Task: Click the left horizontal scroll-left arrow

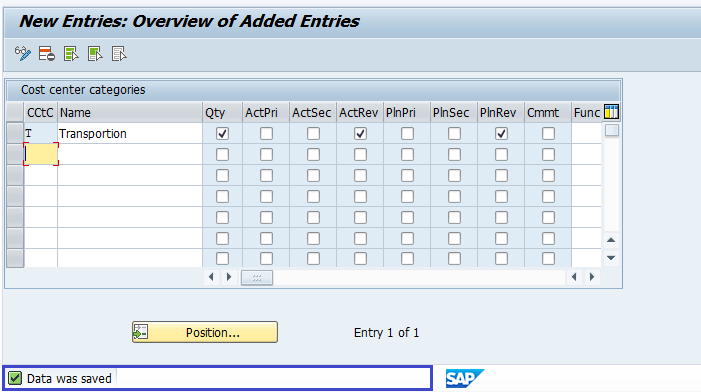Action: (211, 277)
